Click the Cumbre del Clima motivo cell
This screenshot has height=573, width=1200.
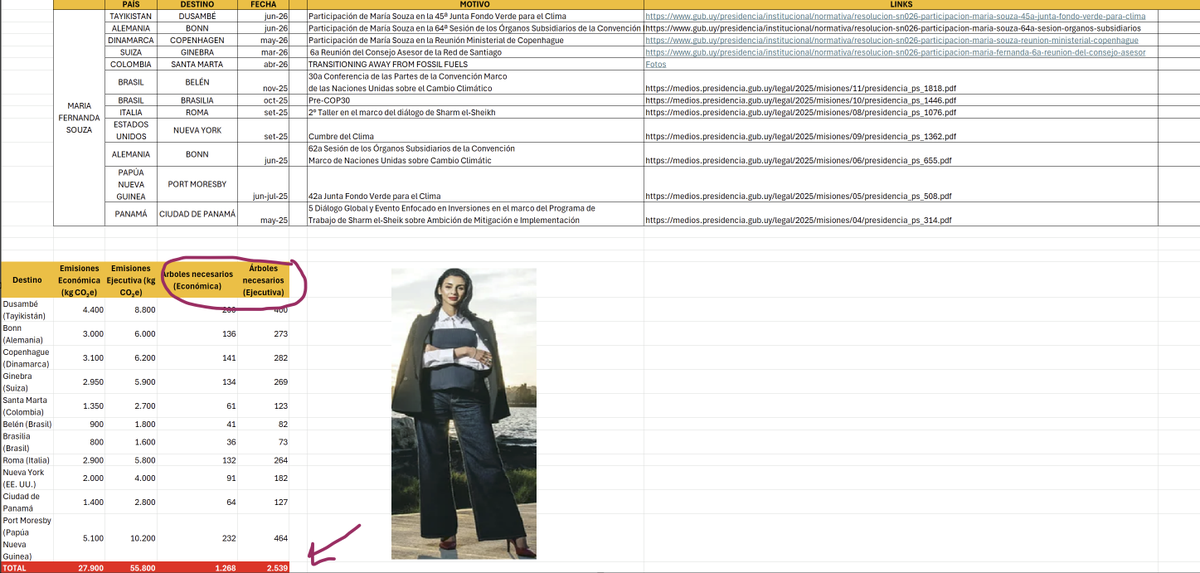475,131
